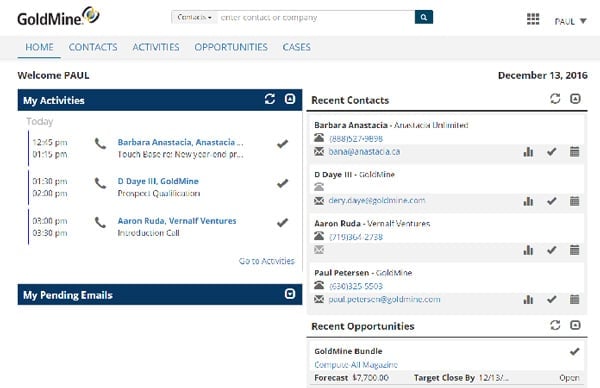The height and width of the screenshot is (388, 600).
Task: Call phone number (630)325-5503
Action: click(x=356, y=286)
